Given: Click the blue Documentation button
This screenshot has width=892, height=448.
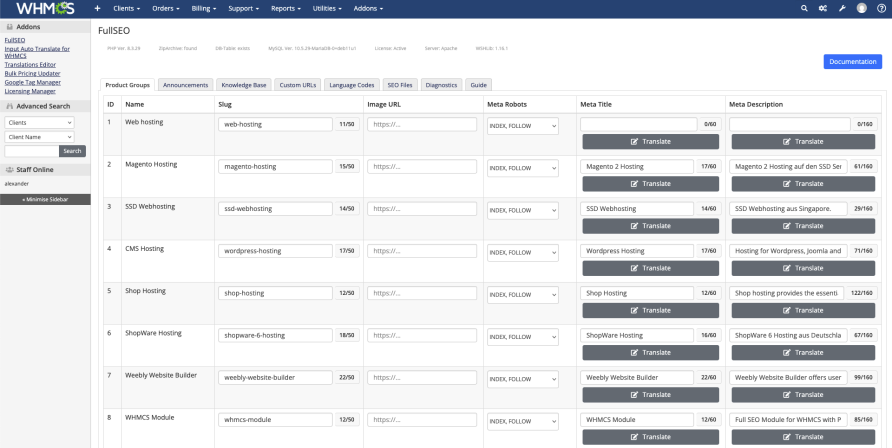Looking at the screenshot, I should tap(852, 62).
